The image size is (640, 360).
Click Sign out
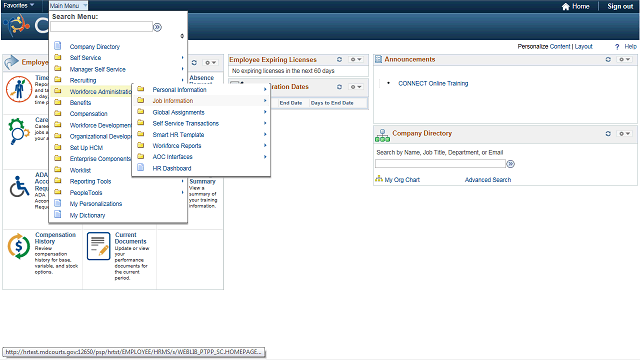(620, 6)
